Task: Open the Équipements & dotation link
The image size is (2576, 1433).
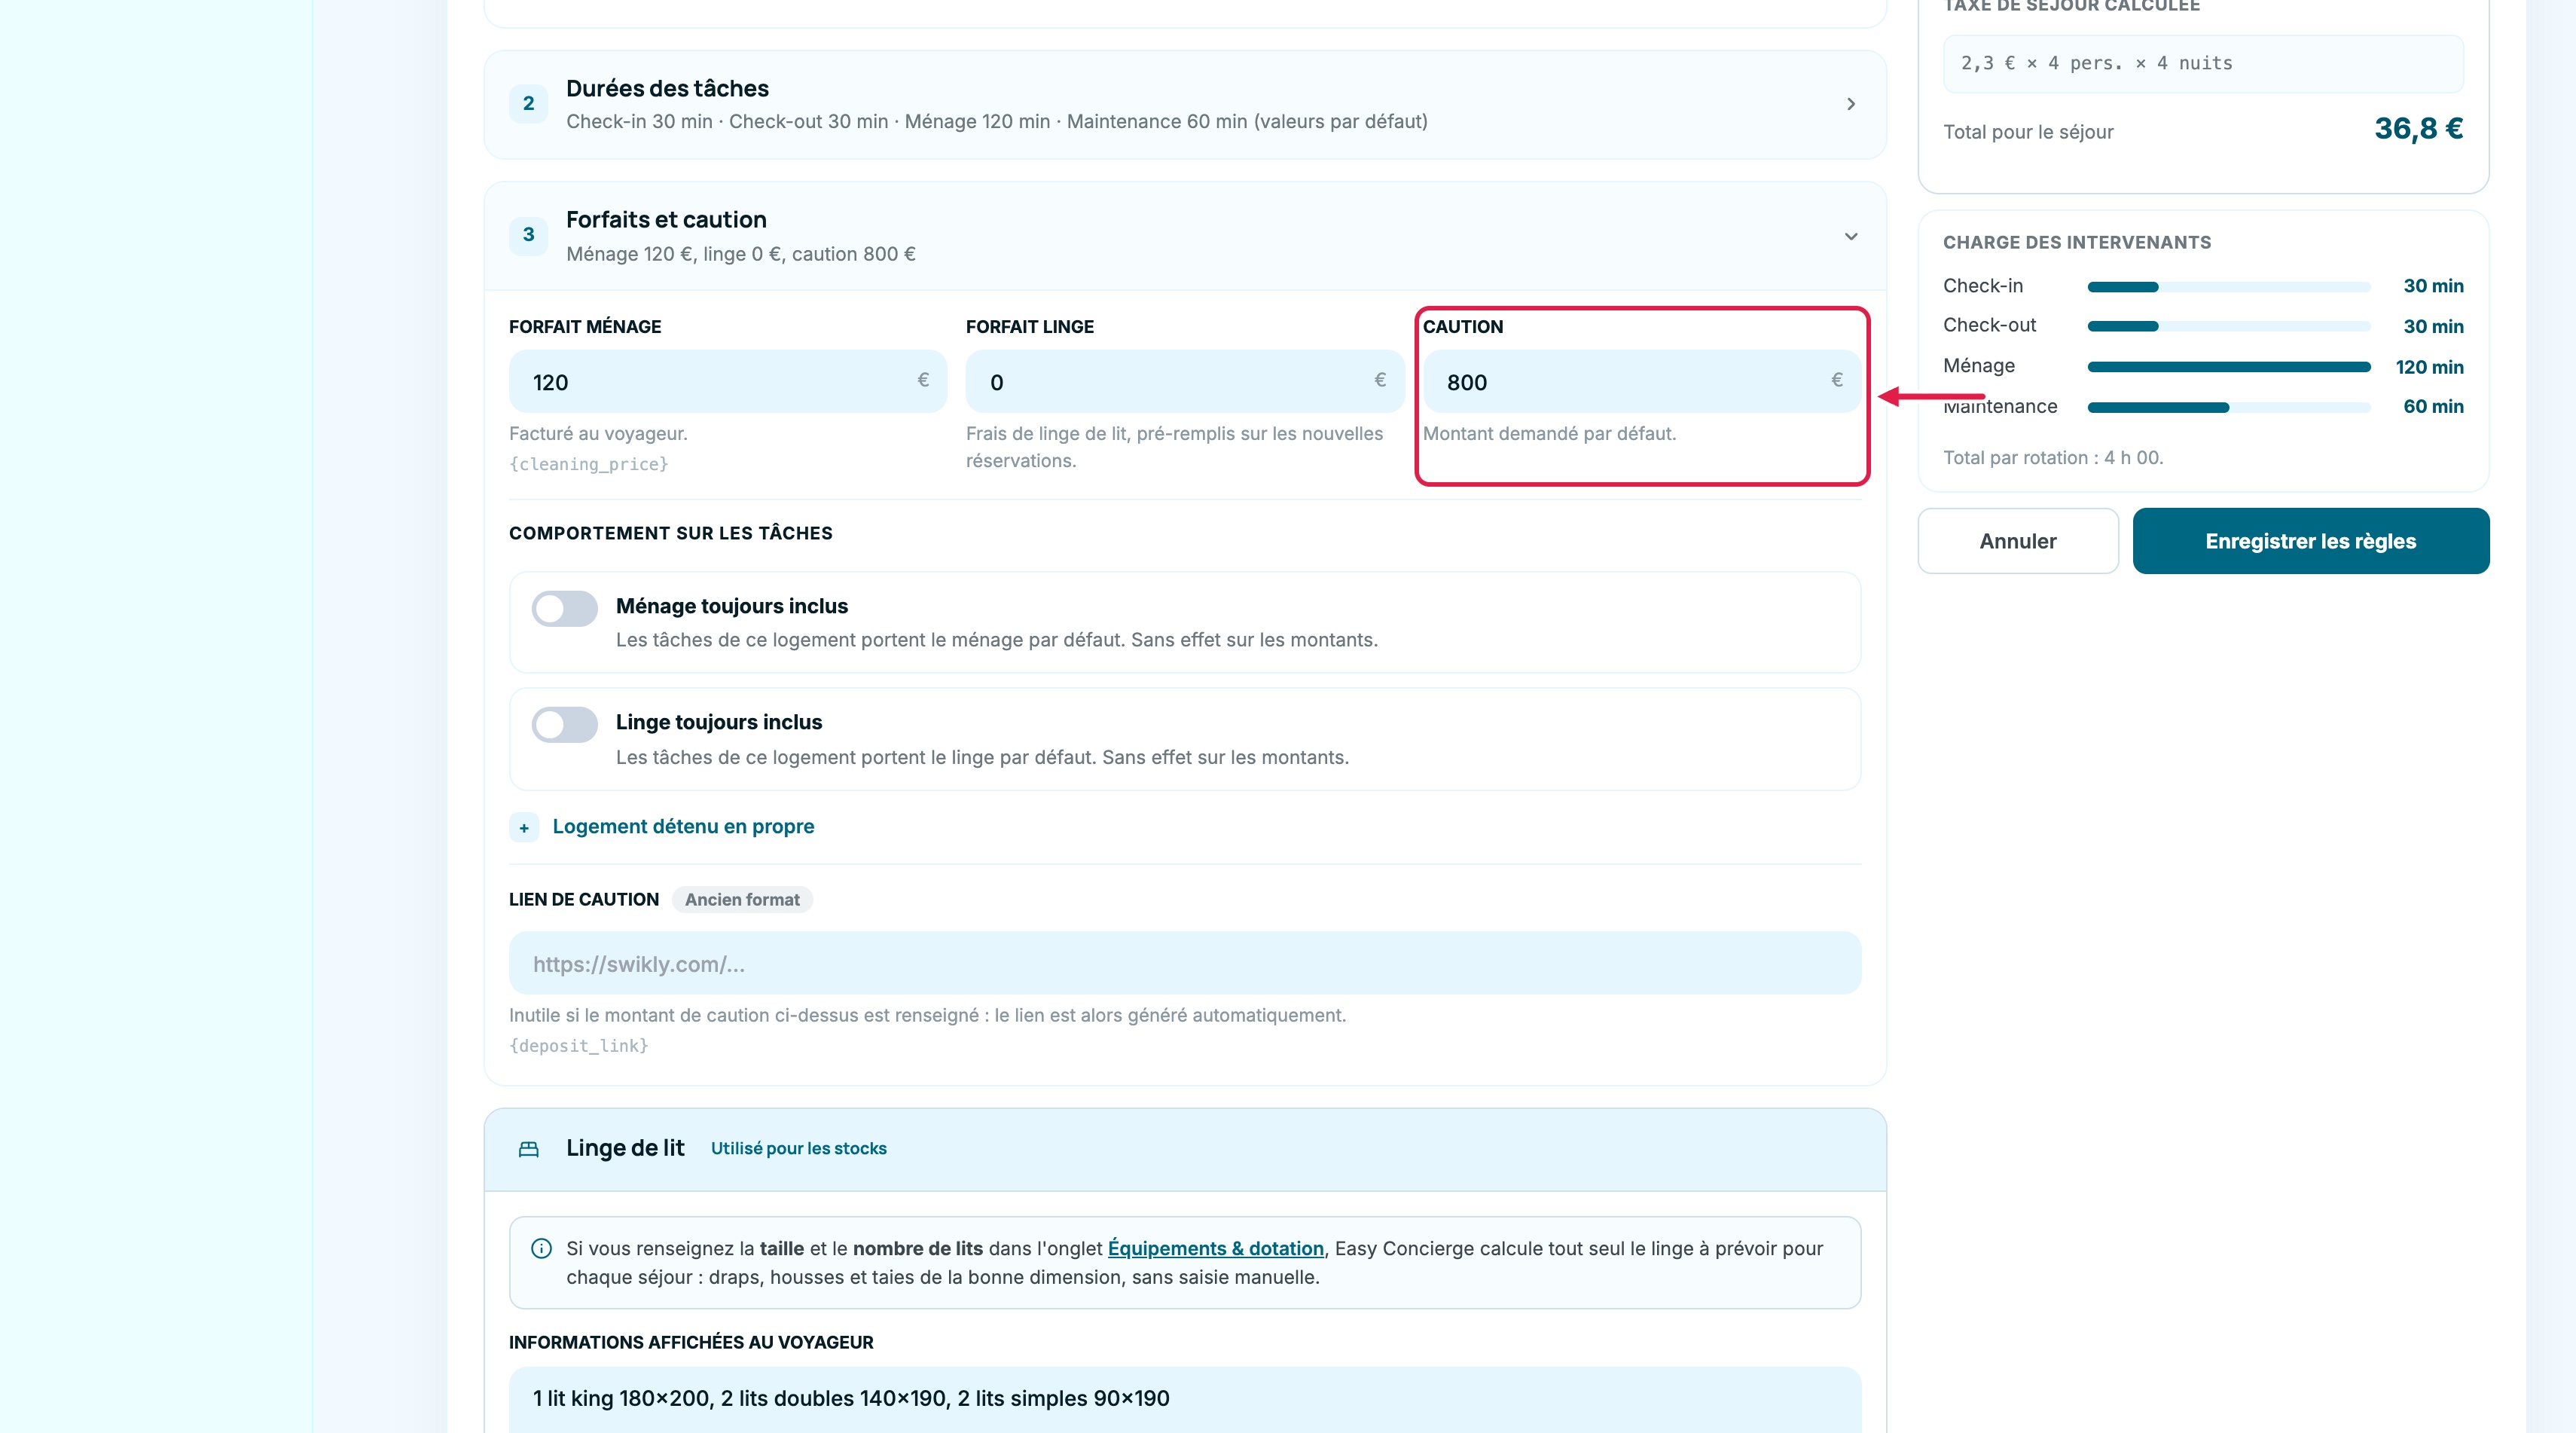Action: point(1215,1249)
